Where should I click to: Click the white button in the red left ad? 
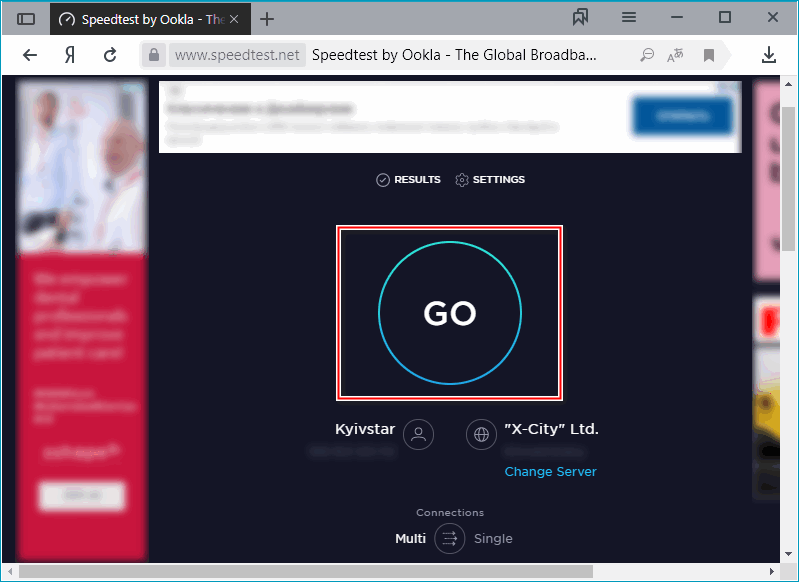pos(82,495)
